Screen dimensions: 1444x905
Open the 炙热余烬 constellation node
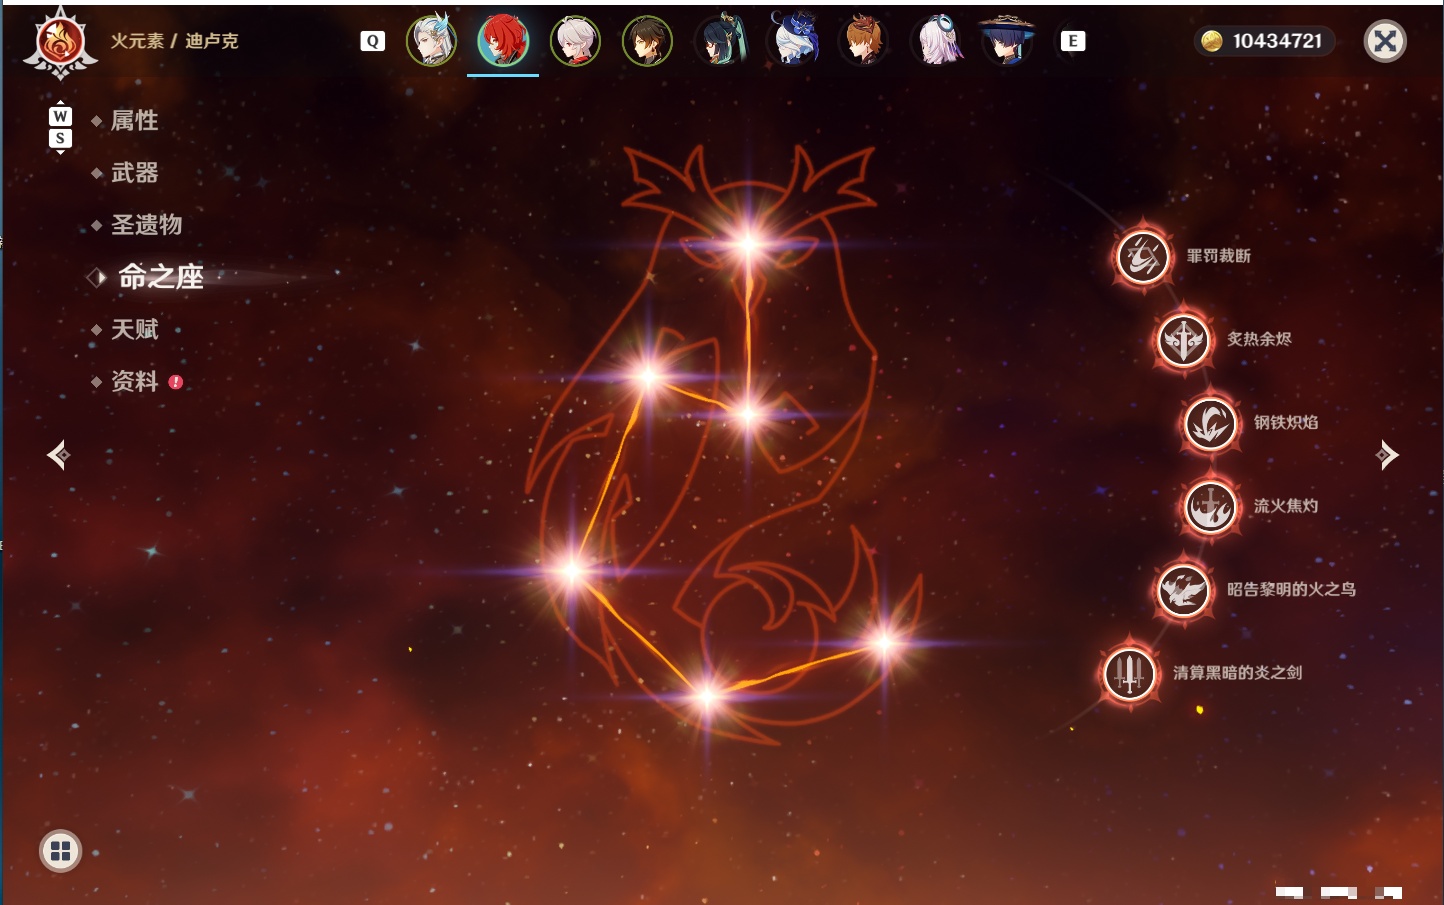click(x=1183, y=340)
